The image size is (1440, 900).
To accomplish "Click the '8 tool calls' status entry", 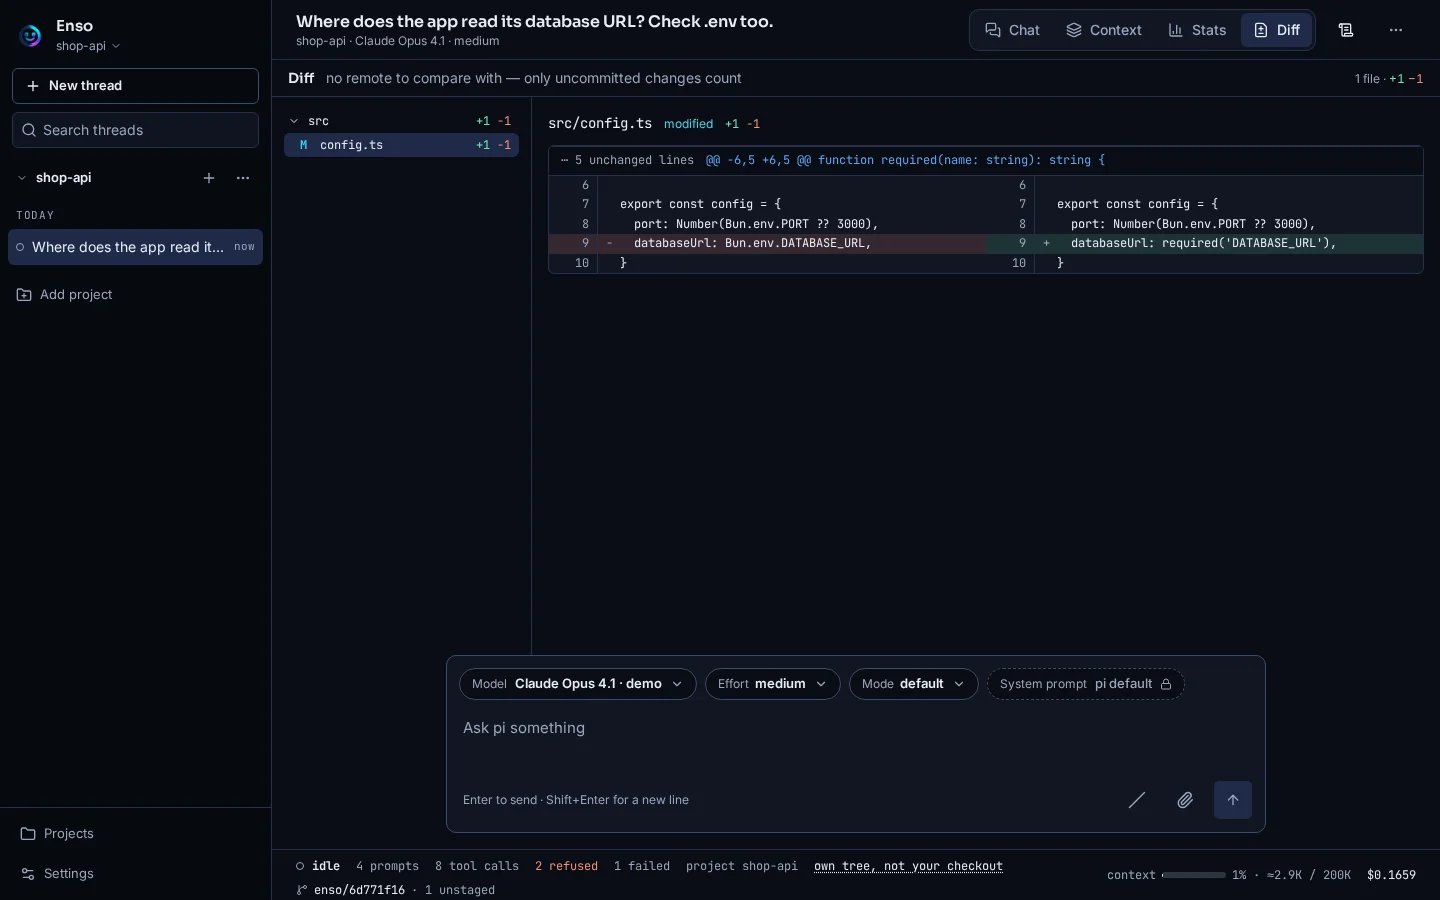I will pyautogui.click(x=477, y=866).
